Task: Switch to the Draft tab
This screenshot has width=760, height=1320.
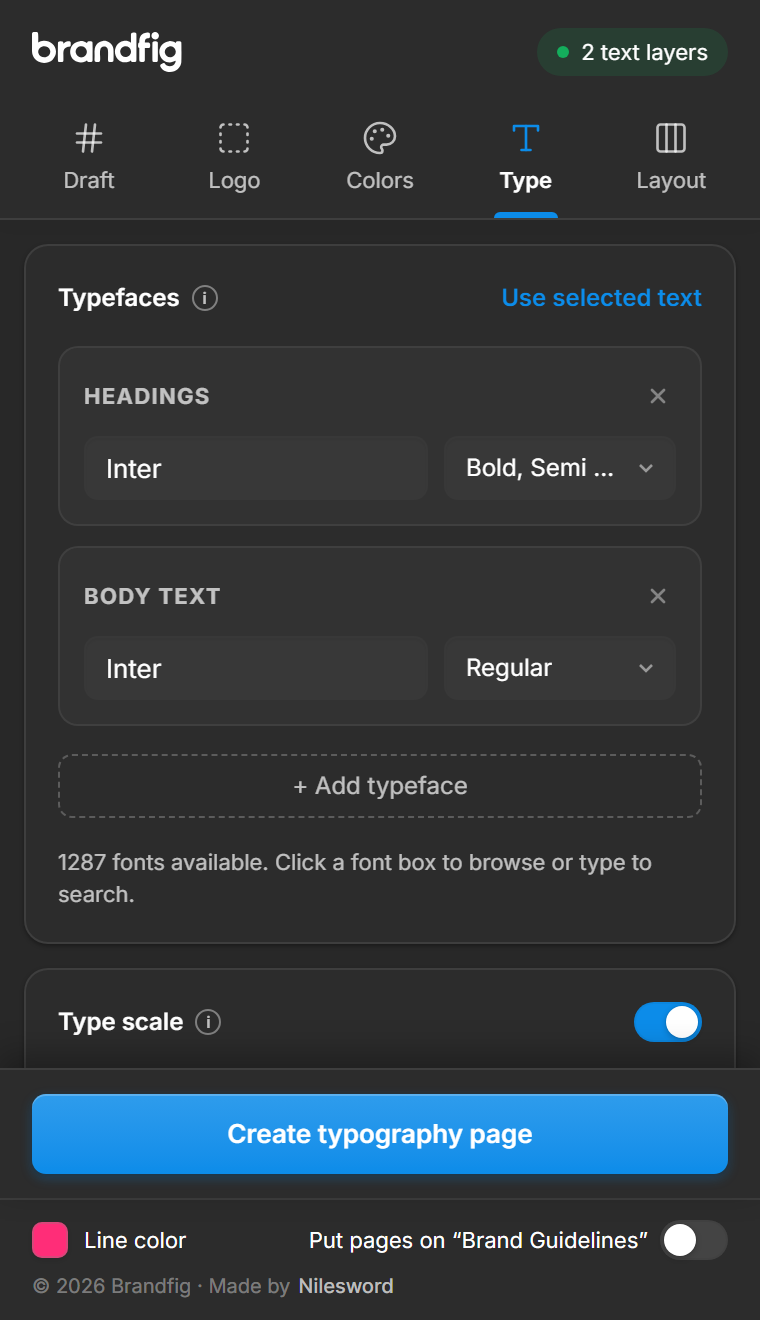Action: [x=89, y=158]
